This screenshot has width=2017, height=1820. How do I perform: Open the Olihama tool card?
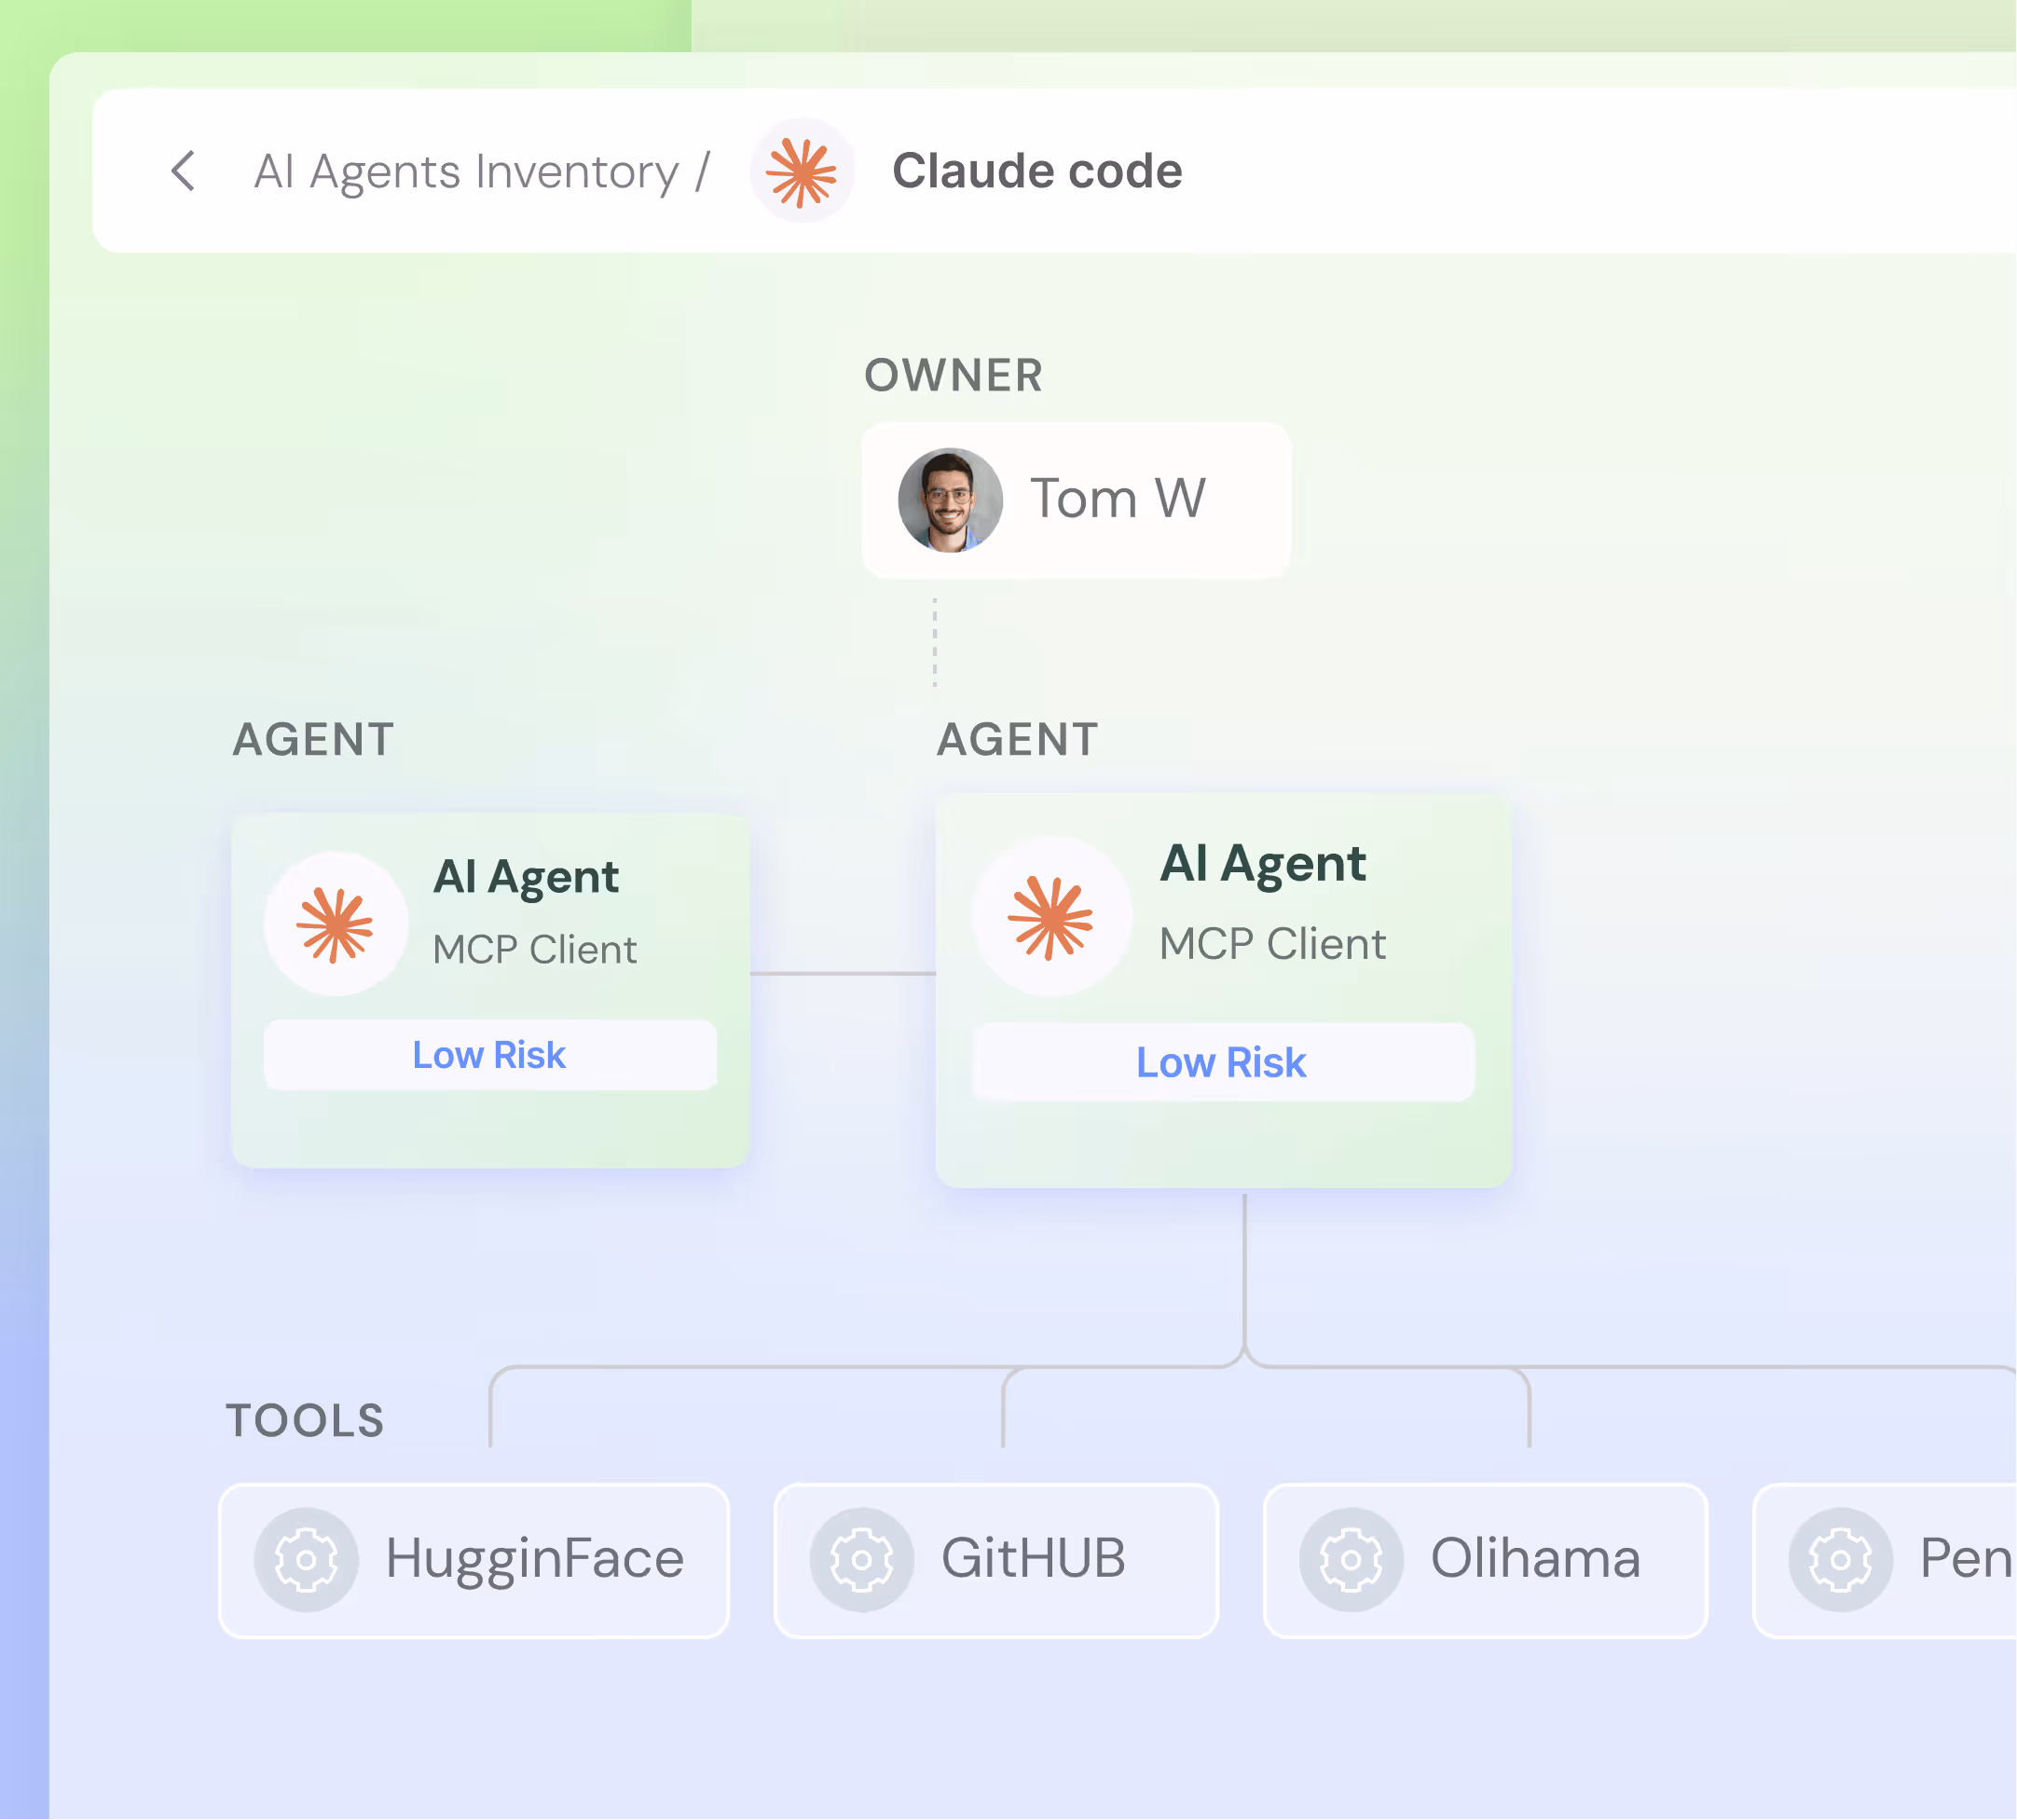point(1487,1562)
